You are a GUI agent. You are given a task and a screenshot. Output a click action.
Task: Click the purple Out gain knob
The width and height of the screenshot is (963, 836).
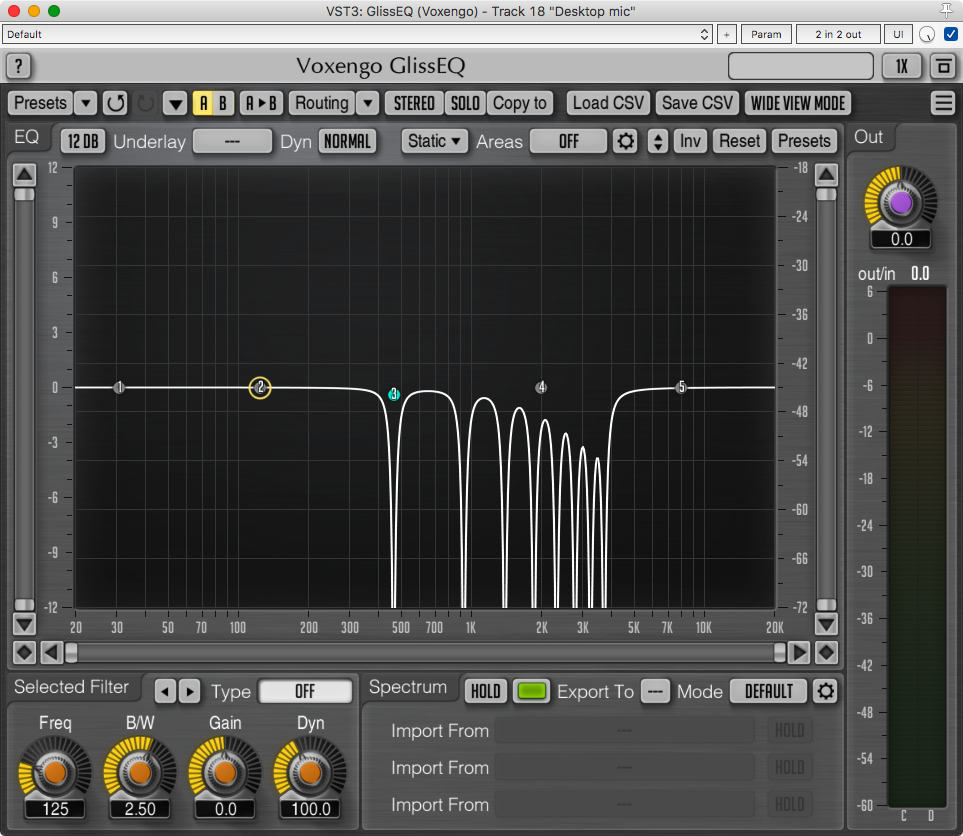(x=901, y=203)
